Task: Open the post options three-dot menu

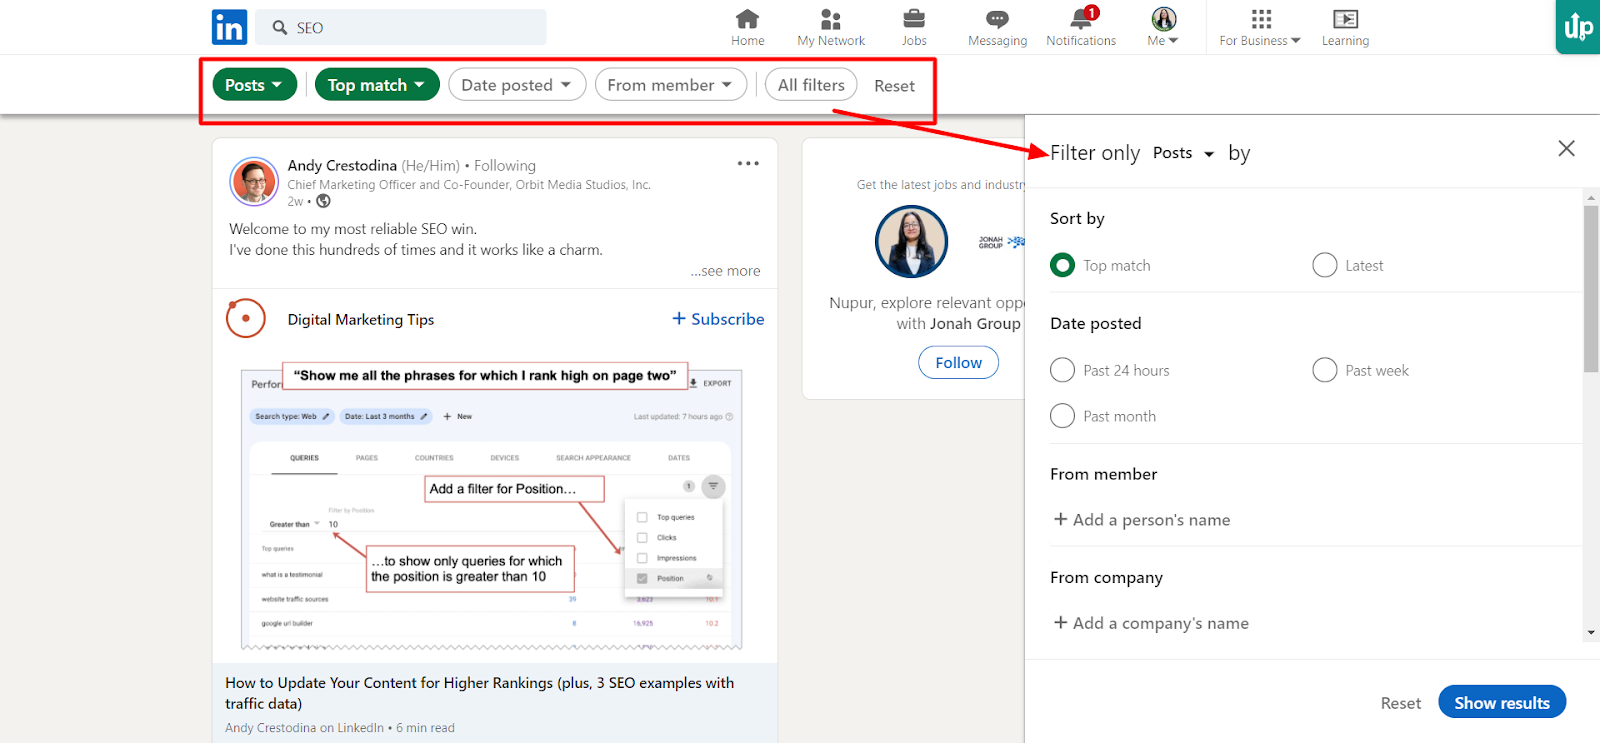Action: (x=748, y=163)
